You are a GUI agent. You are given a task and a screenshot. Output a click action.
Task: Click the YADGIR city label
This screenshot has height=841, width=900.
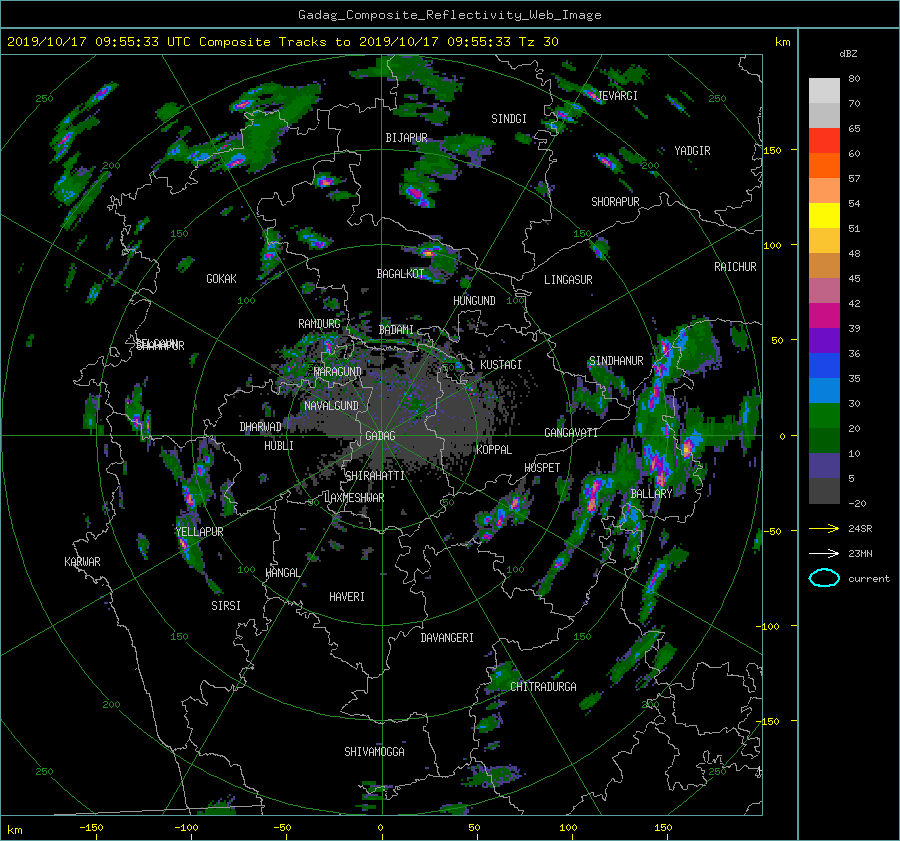(692, 151)
